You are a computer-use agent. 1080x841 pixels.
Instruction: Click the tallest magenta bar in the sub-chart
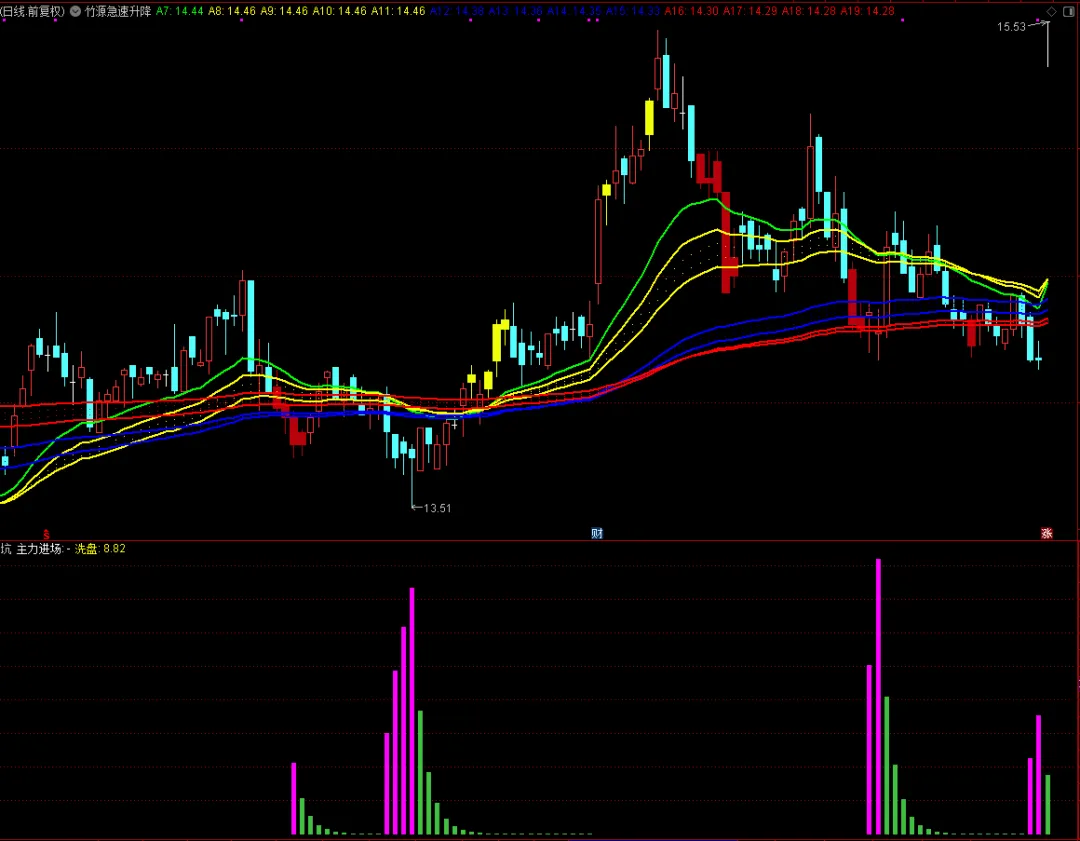coord(878,696)
